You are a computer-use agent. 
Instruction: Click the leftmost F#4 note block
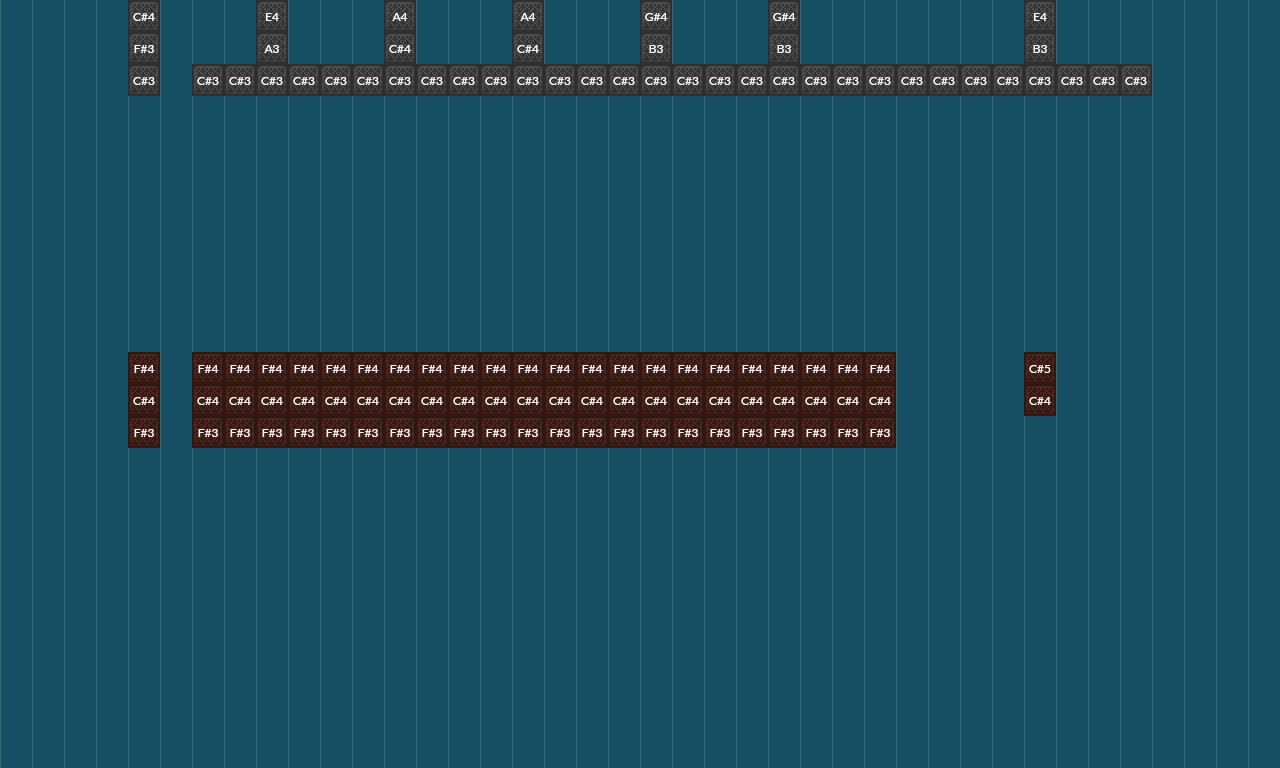[x=142, y=368]
